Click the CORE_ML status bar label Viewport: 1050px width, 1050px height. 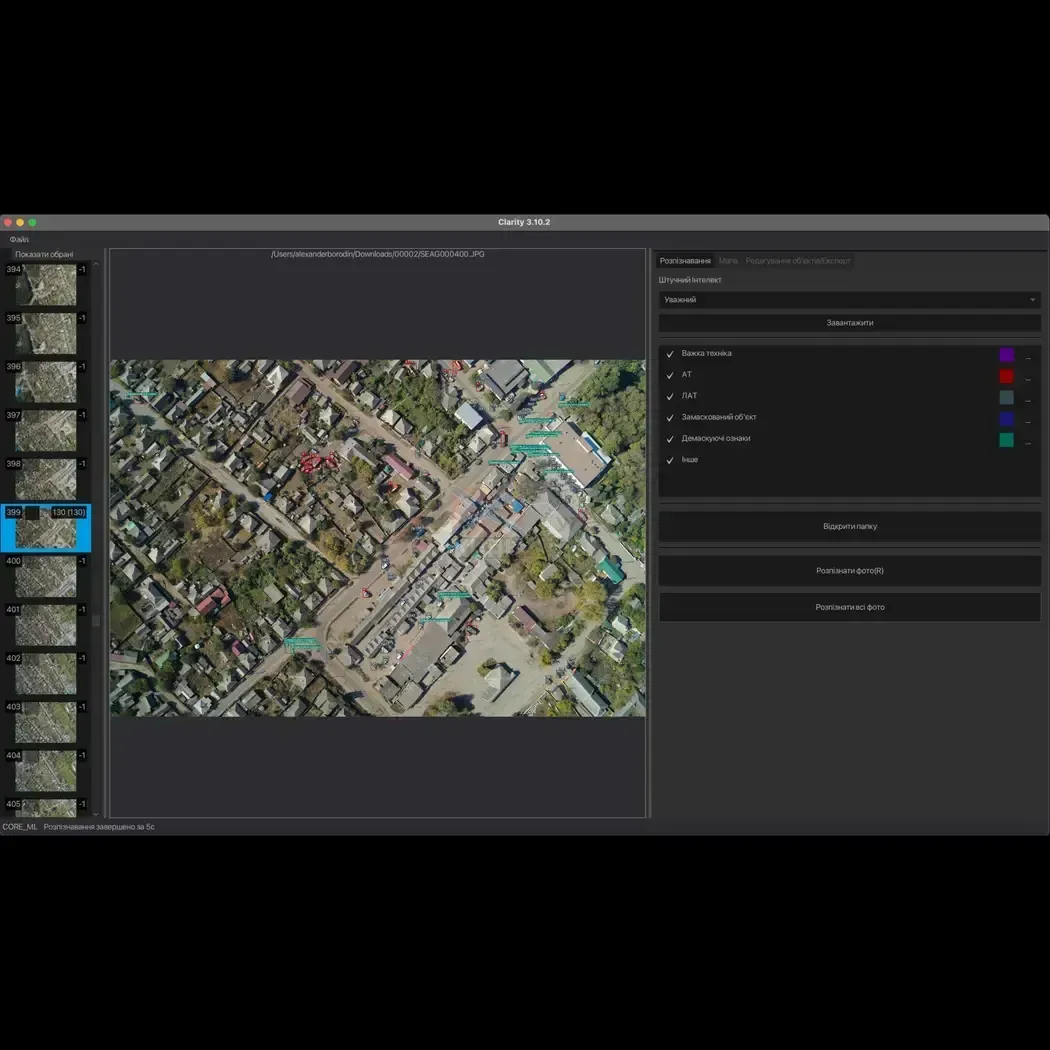click(x=20, y=827)
